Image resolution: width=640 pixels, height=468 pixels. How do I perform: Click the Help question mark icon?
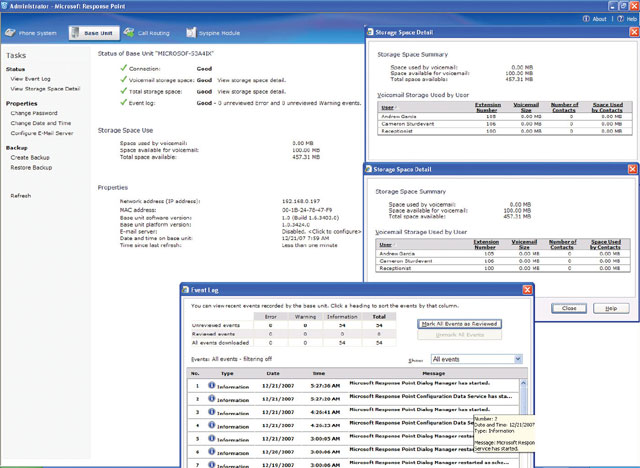620,19
